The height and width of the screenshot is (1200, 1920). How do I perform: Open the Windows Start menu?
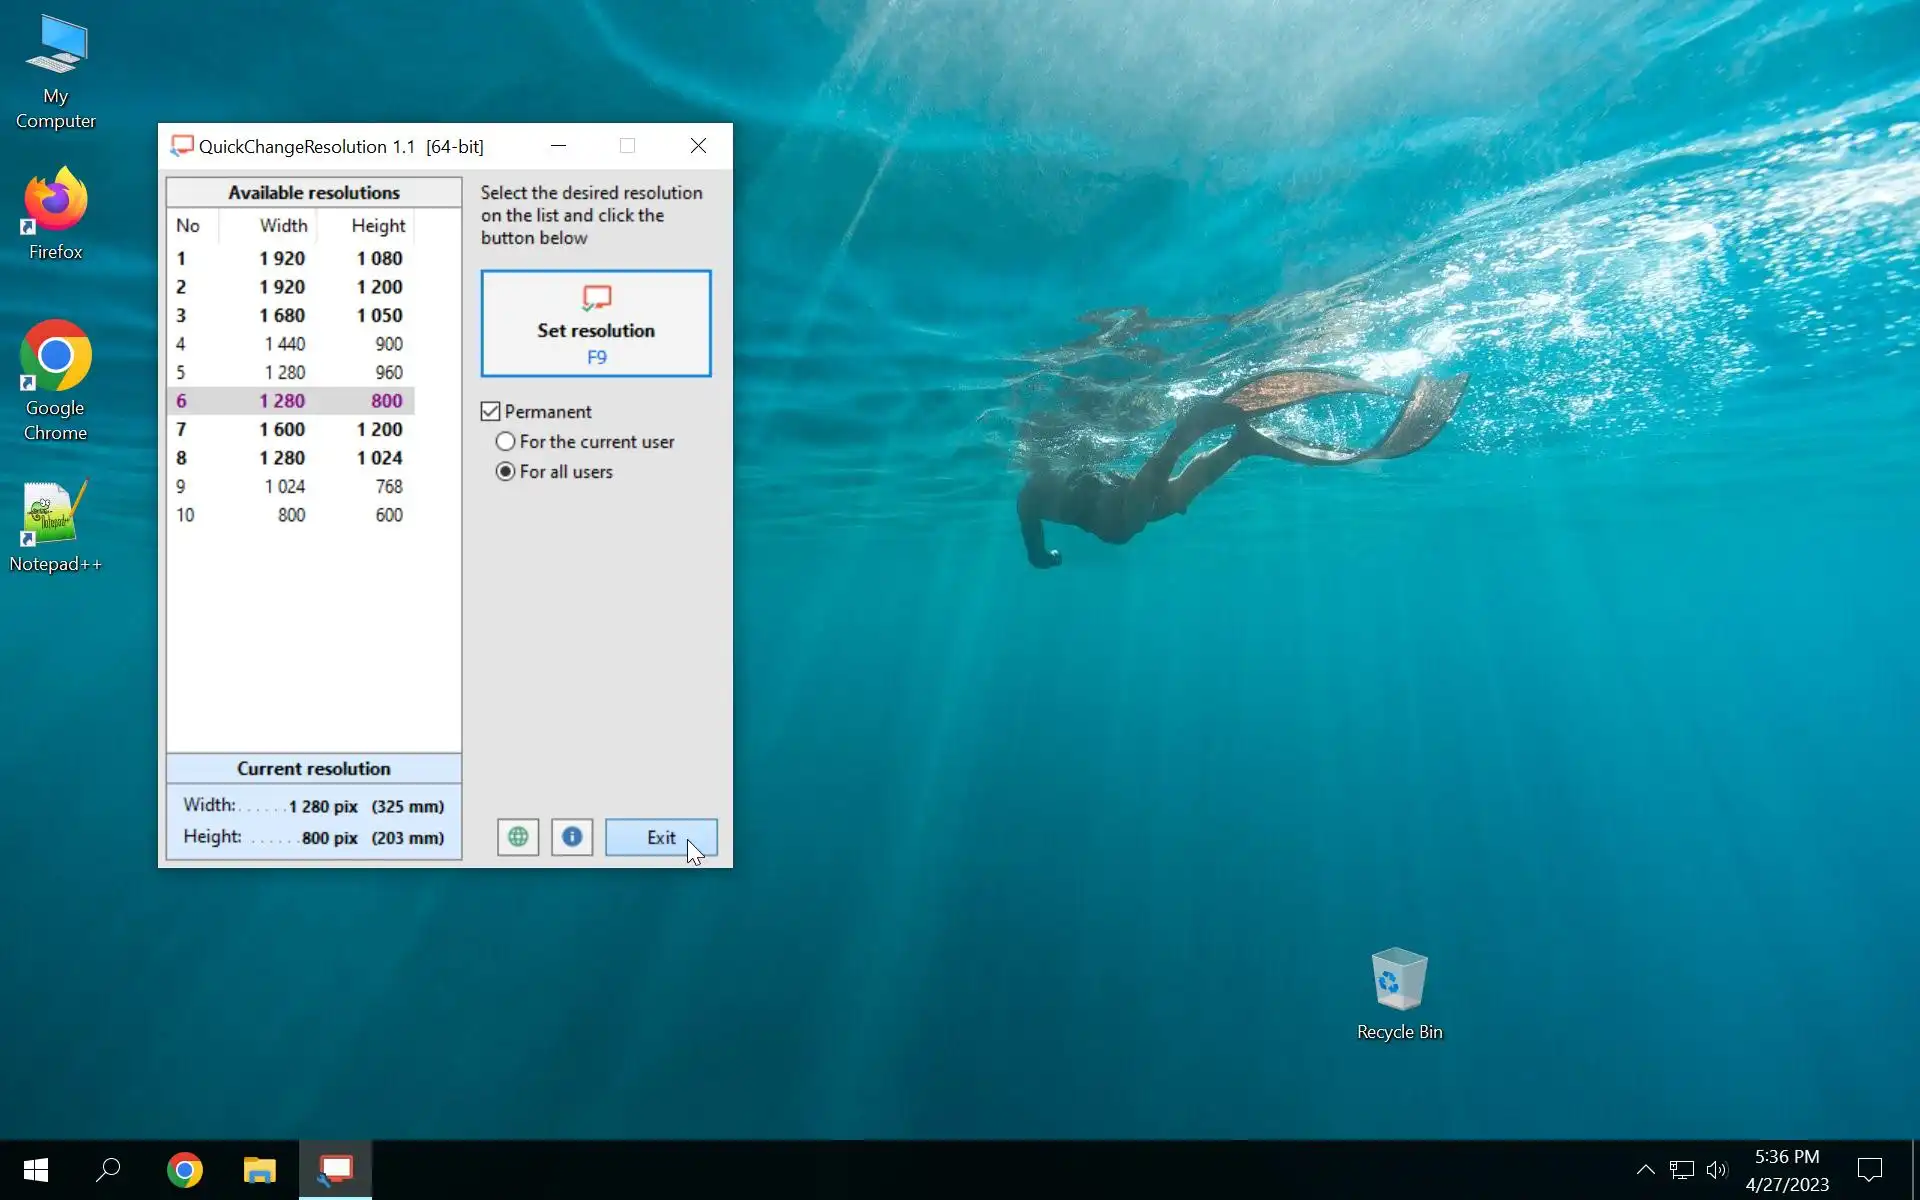point(36,1170)
